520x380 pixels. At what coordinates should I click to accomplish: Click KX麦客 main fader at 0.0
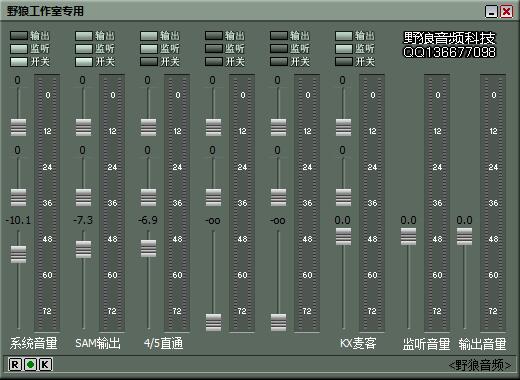[343, 237]
